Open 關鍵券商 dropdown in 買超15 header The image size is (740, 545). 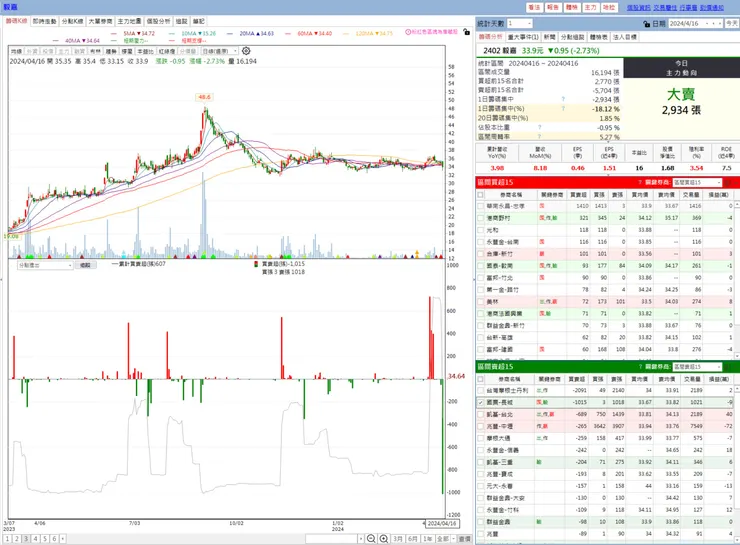point(719,182)
